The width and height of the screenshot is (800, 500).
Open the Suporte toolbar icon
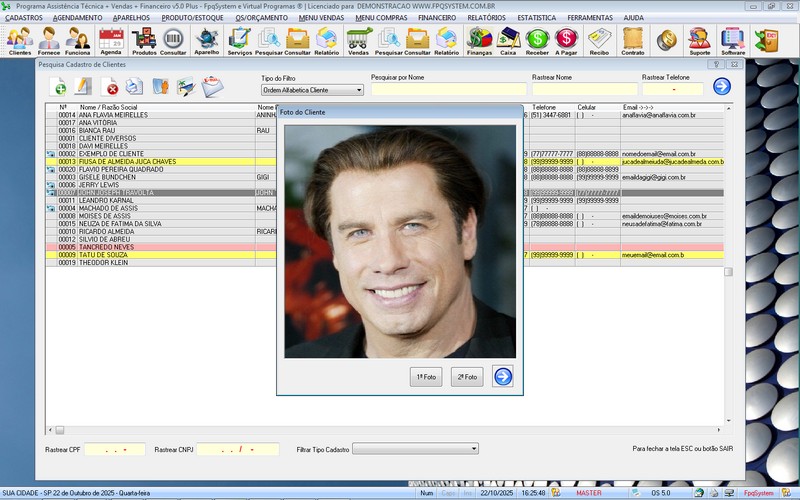coord(699,40)
